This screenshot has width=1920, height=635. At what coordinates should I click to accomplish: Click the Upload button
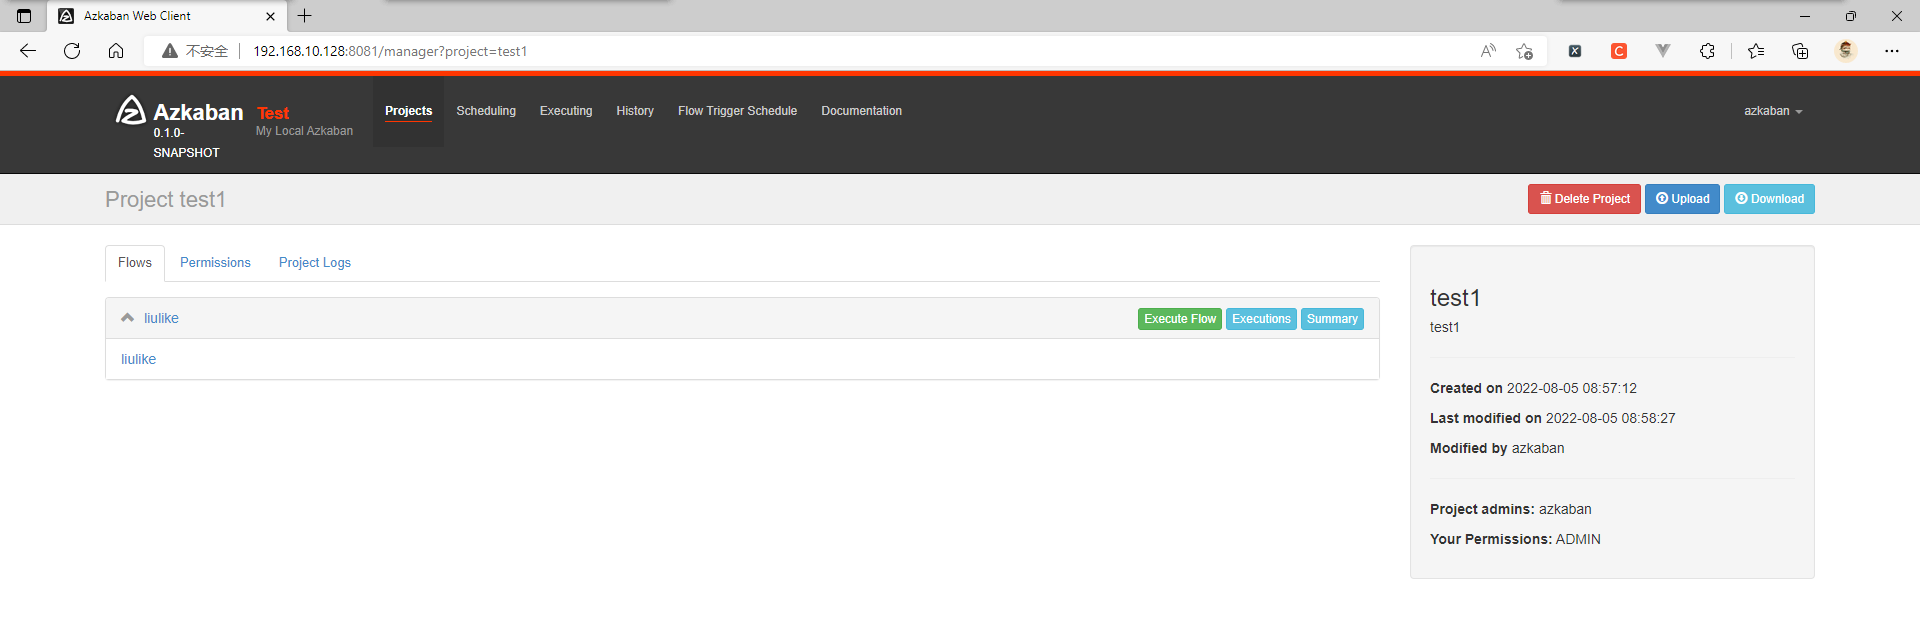tap(1682, 199)
